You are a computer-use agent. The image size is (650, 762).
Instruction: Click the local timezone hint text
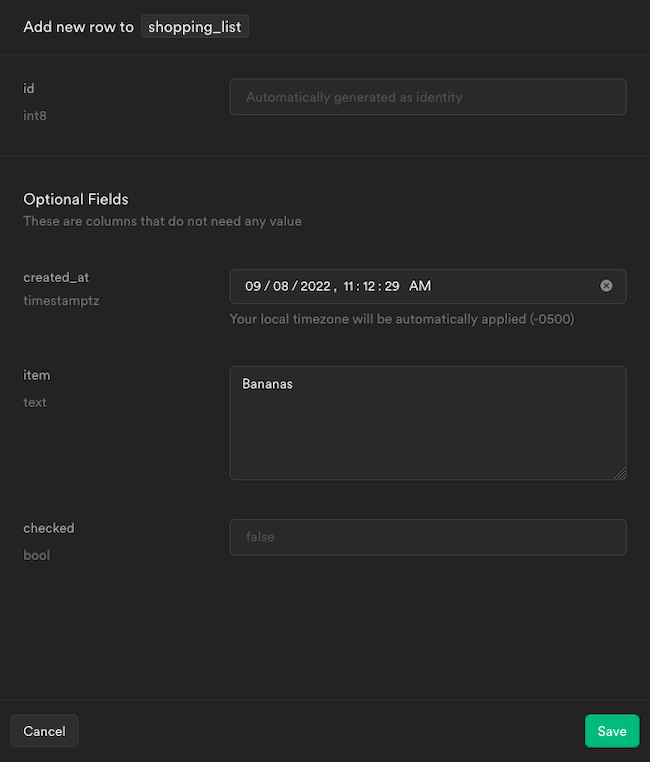point(402,320)
